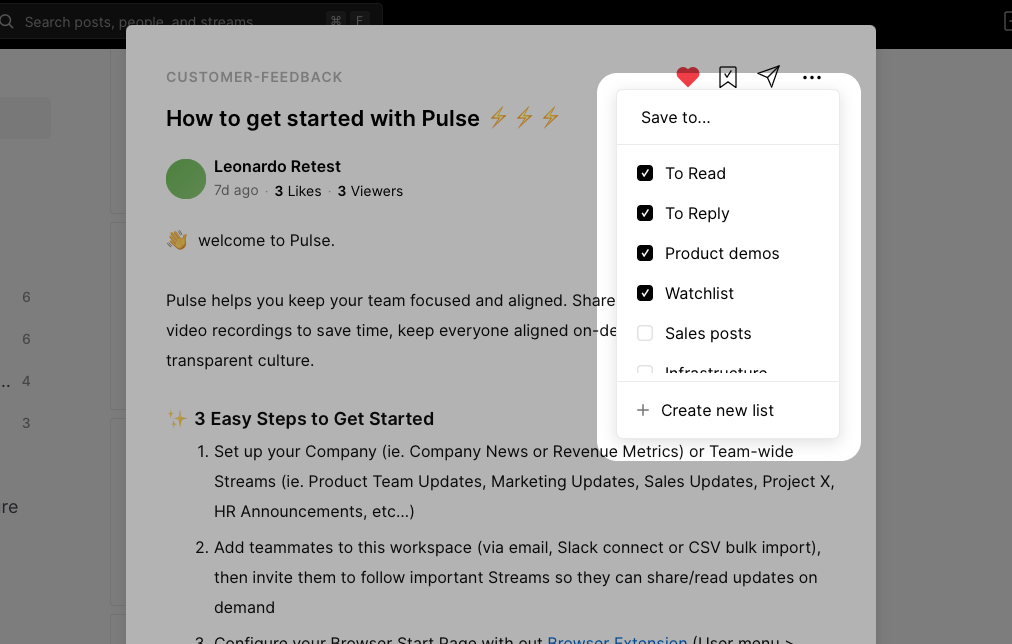Uncheck the Product demos checkbox
The height and width of the screenshot is (644, 1012).
[645, 253]
